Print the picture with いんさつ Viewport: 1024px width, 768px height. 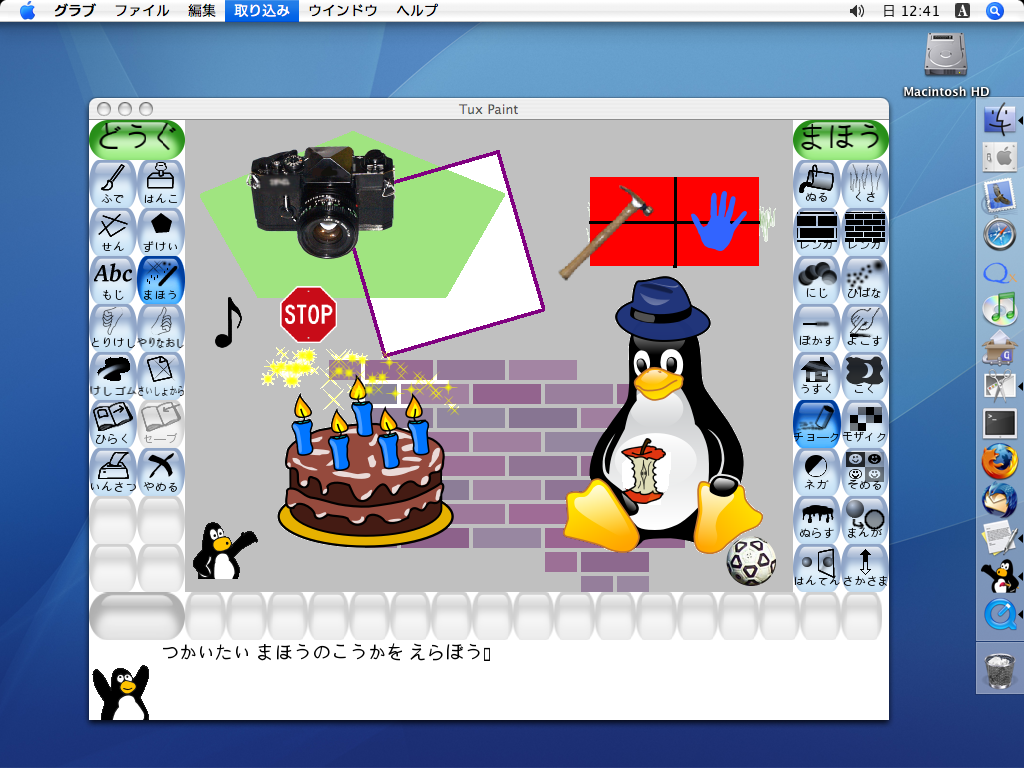click(x=113, y=472)
